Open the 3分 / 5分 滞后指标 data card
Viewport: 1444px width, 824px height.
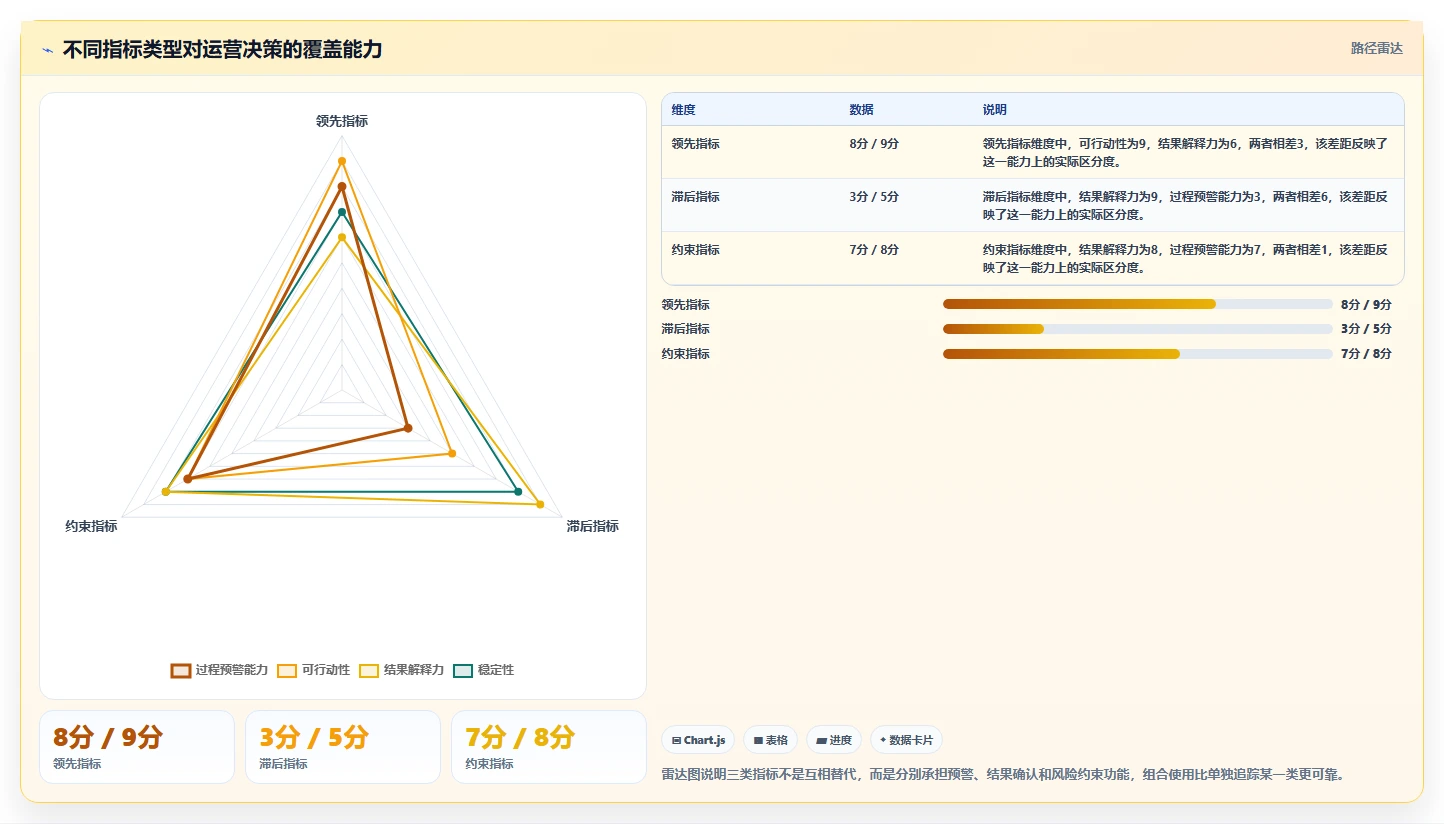tap(343, 747)
